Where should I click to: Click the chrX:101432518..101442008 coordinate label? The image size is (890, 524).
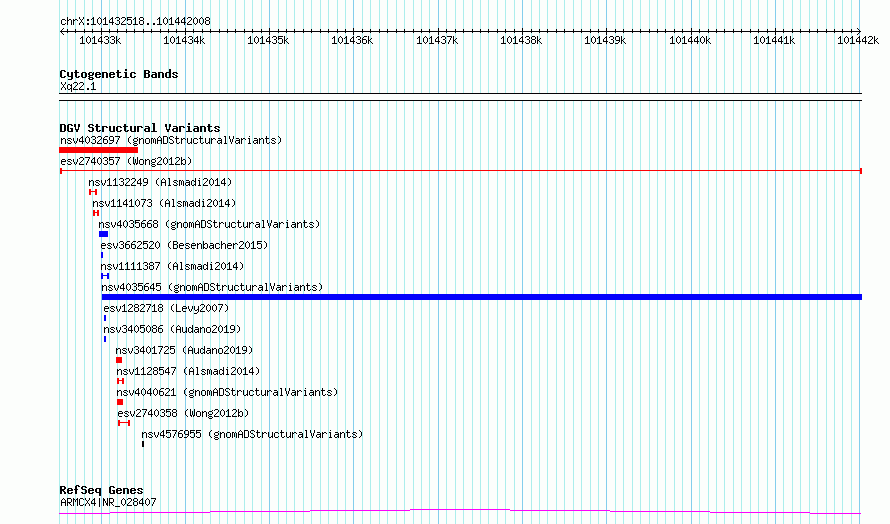tap(136, 22)
